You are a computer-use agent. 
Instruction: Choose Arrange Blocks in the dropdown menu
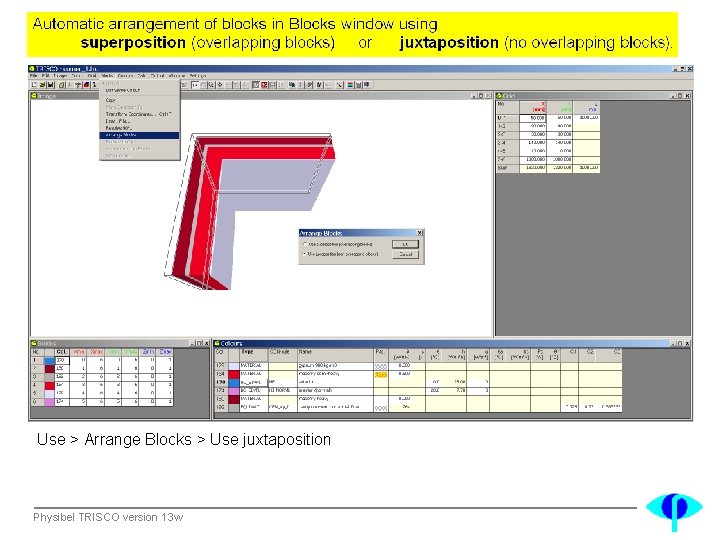pos(139,135)
